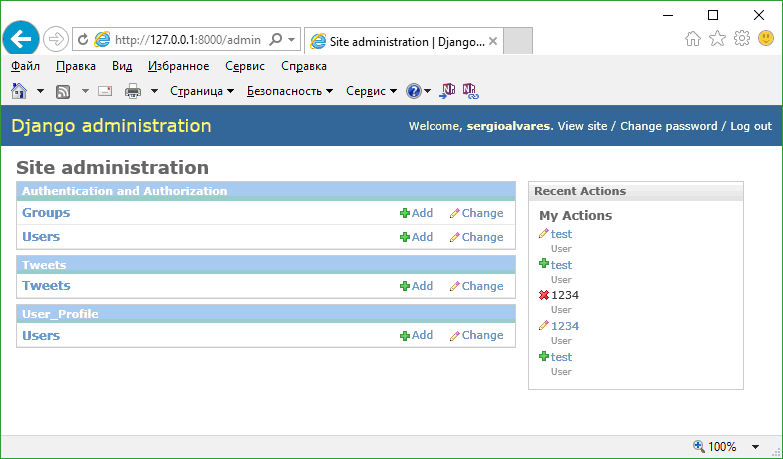Click the Print icon
Screen dimensions: 783x459
coord(133,91)
